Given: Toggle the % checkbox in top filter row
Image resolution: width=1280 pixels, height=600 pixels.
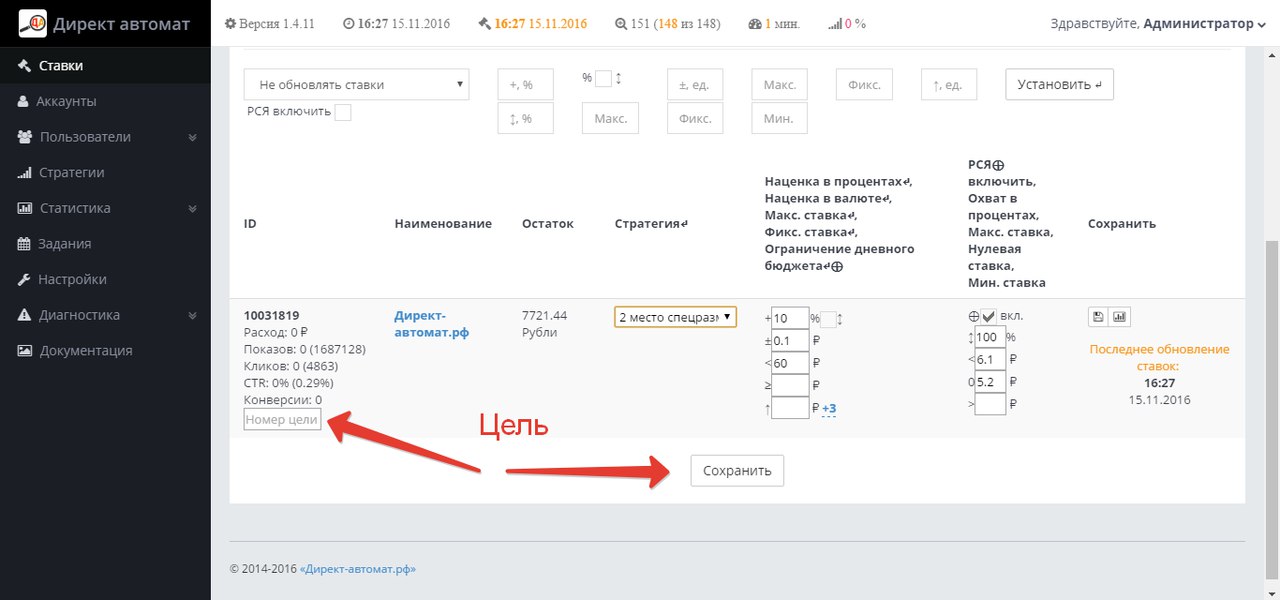Looking at the screenshot, I should (x=603, y=78).
